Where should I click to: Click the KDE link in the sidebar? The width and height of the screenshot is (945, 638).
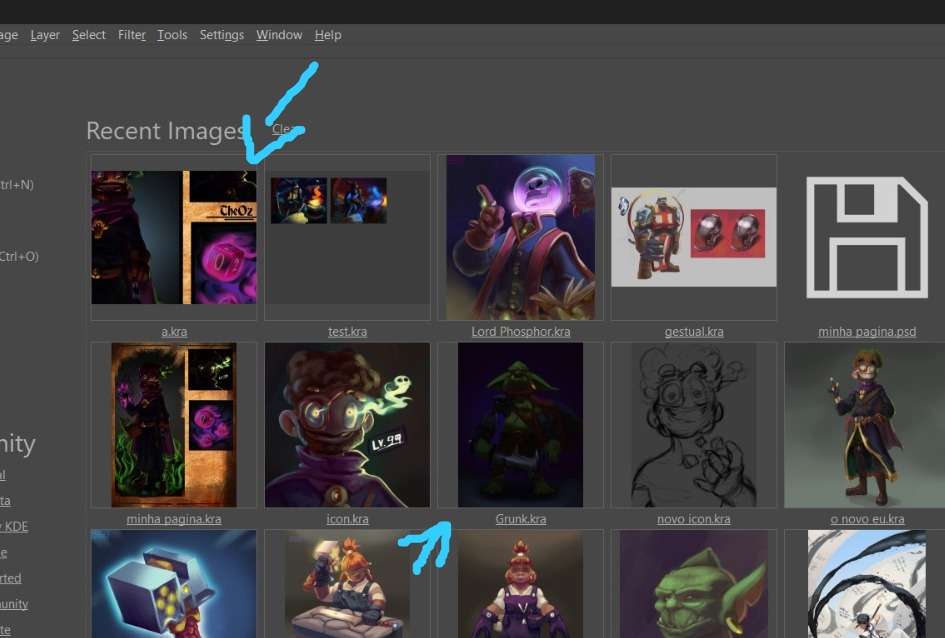14,526
